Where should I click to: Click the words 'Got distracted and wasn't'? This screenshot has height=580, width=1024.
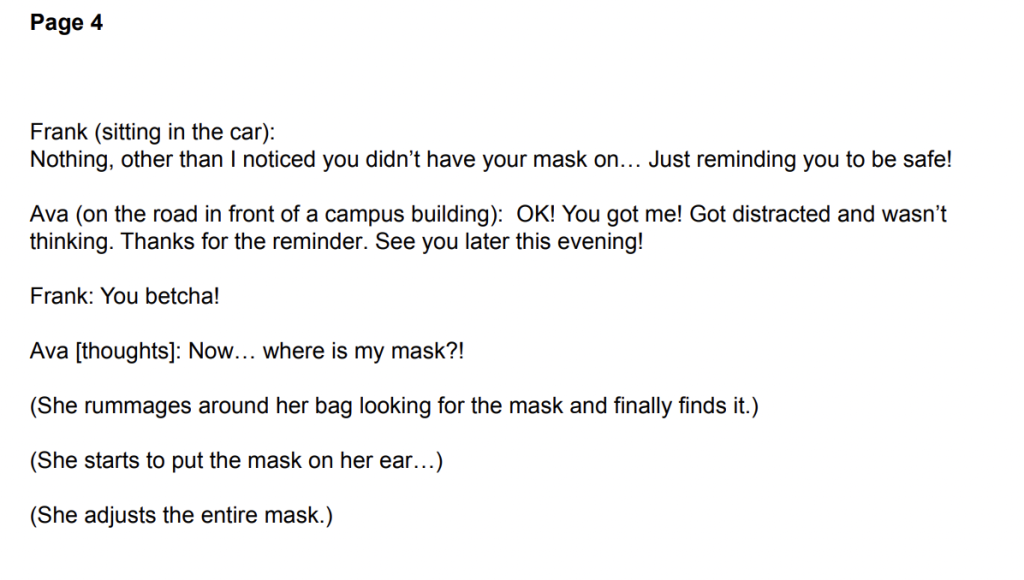[x=818, y=214]
